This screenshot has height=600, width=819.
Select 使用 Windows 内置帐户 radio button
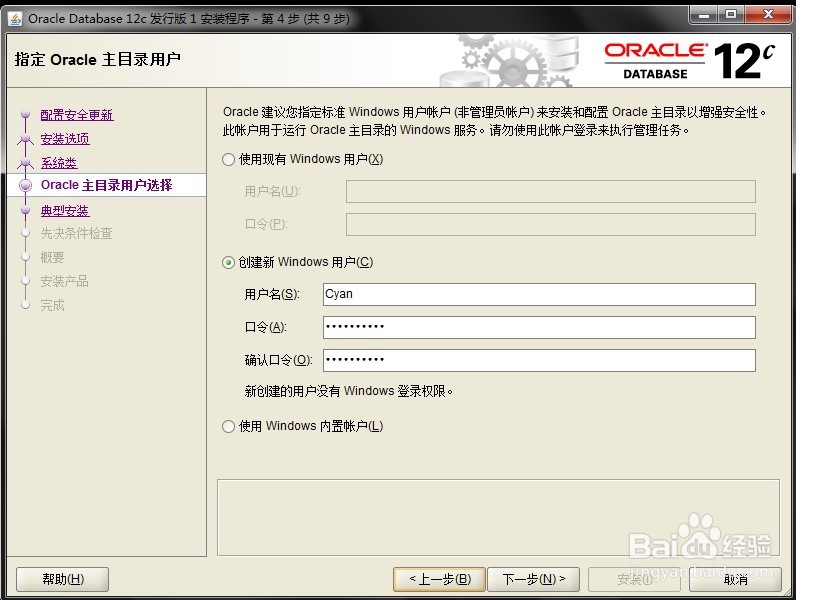click(x=228, y=427)
